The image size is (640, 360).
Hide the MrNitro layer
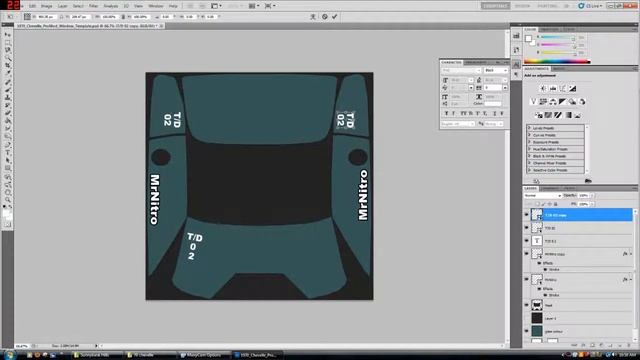(x=527, y=279)
